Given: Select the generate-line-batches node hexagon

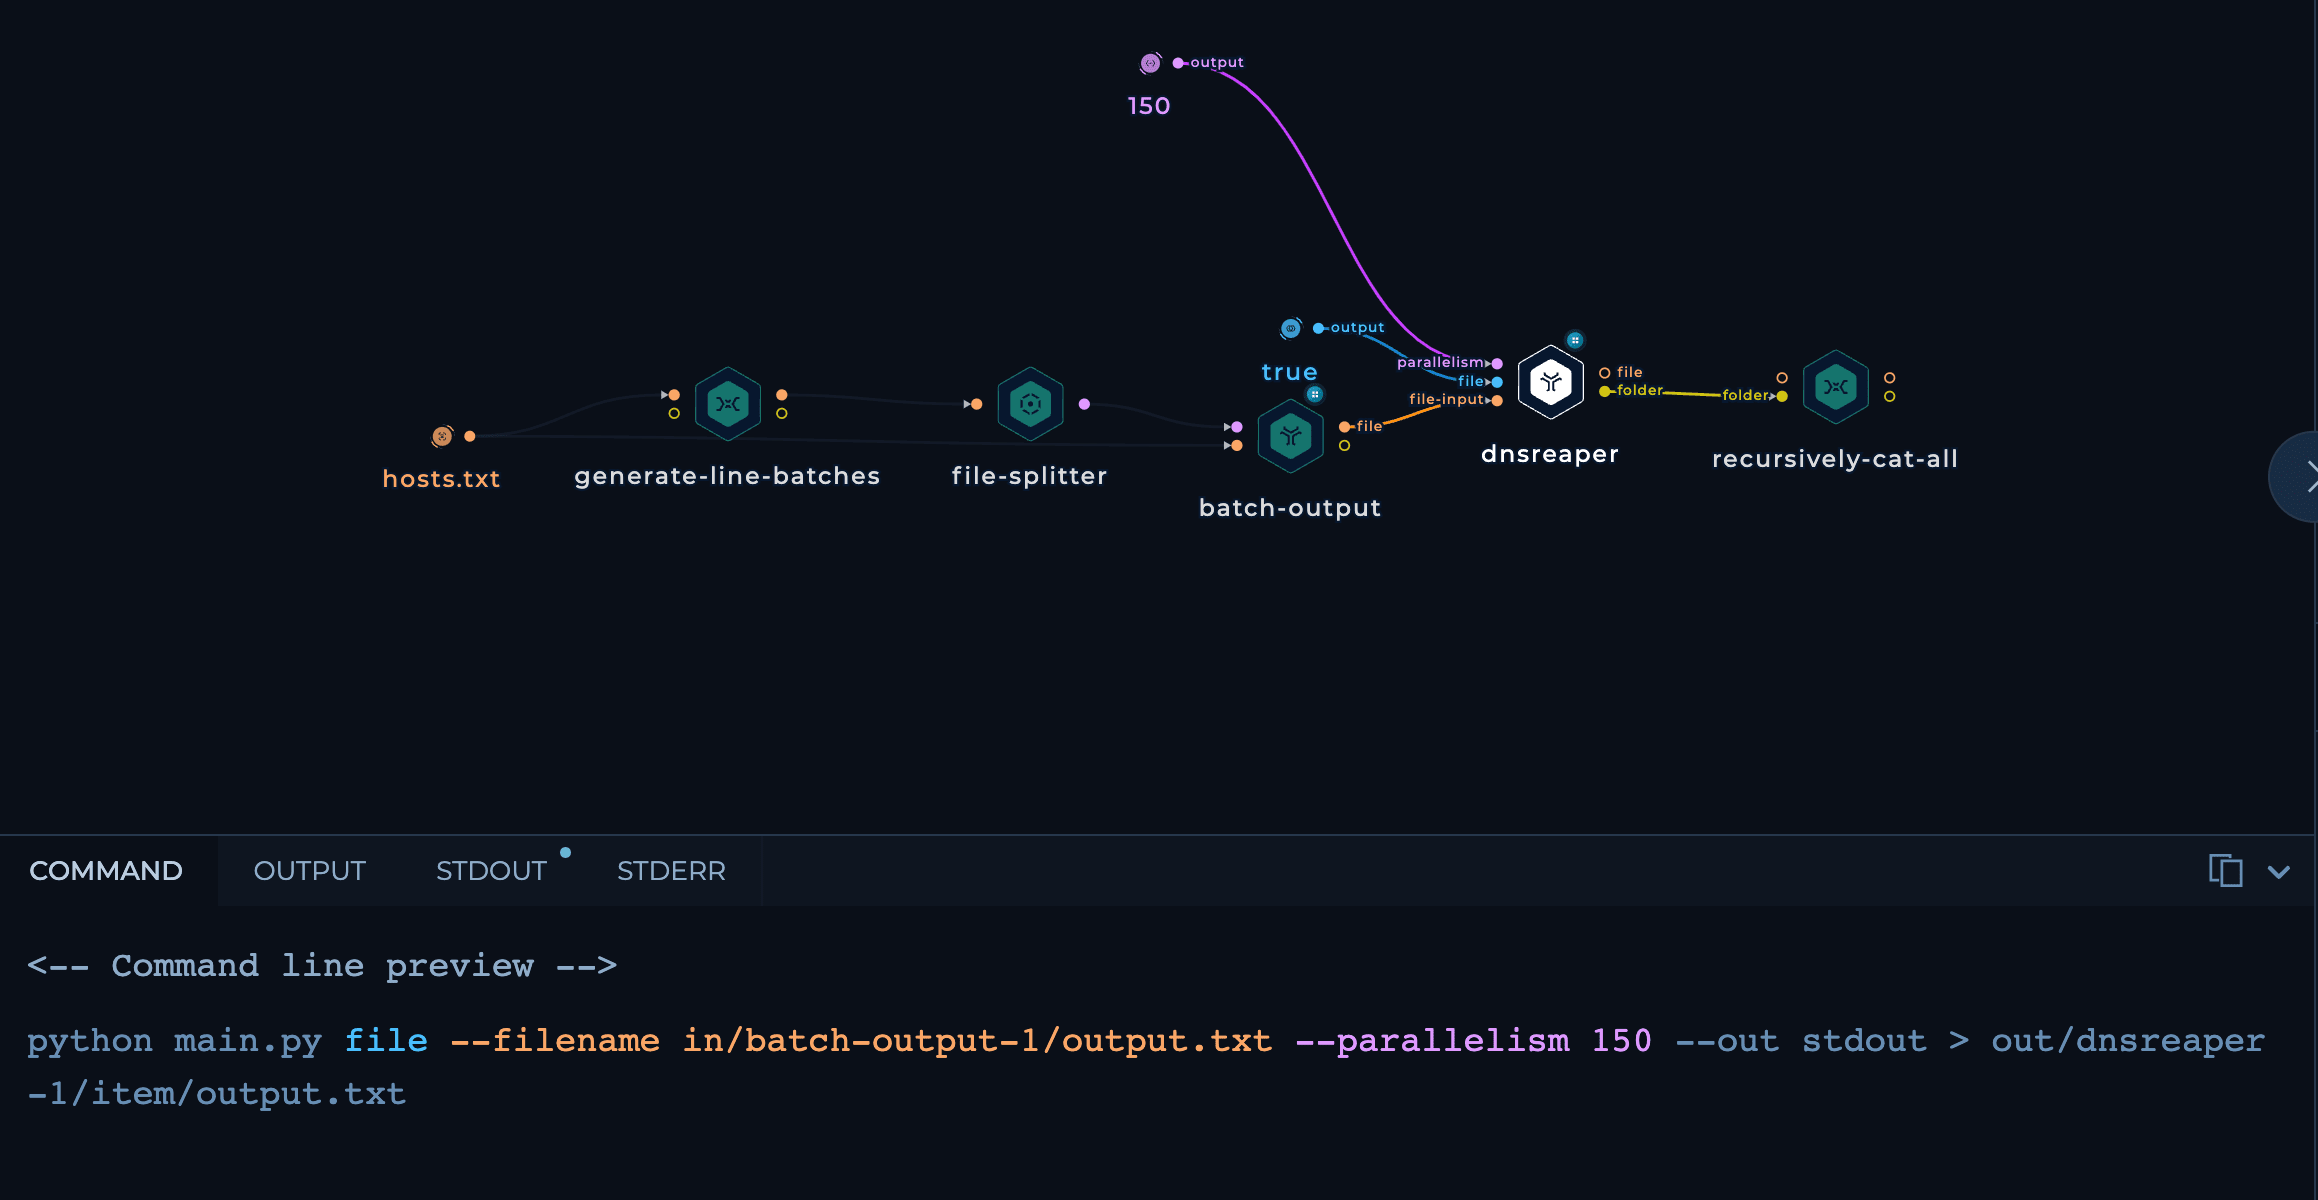Looking at the screenshot, I should (x=728, y=404).
